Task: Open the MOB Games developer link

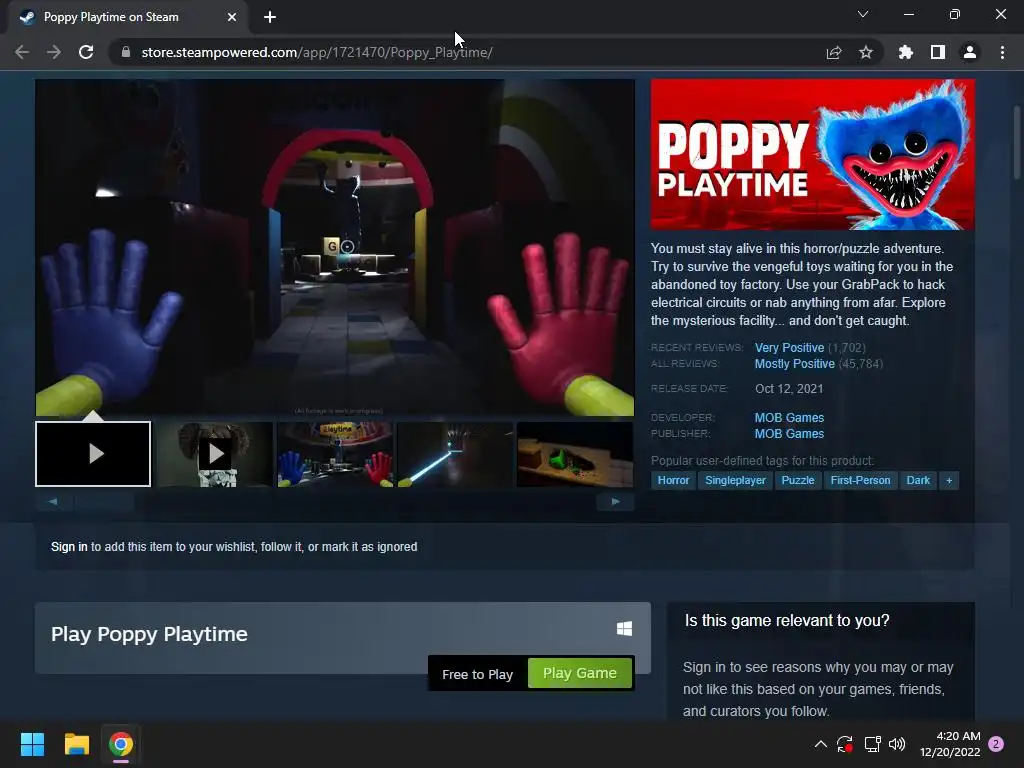Action: [789, 417]
